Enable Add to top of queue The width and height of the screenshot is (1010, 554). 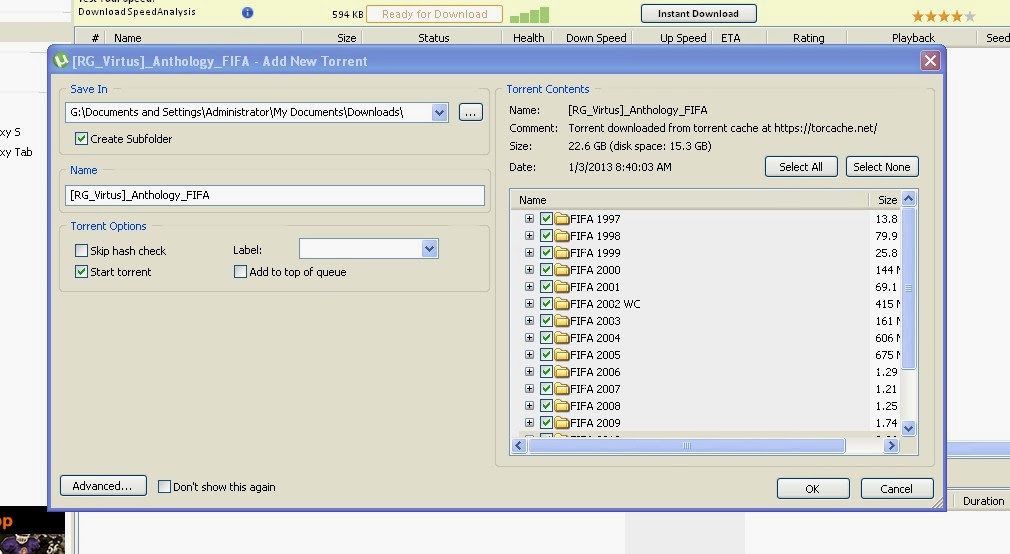click(x=240, y=272)
